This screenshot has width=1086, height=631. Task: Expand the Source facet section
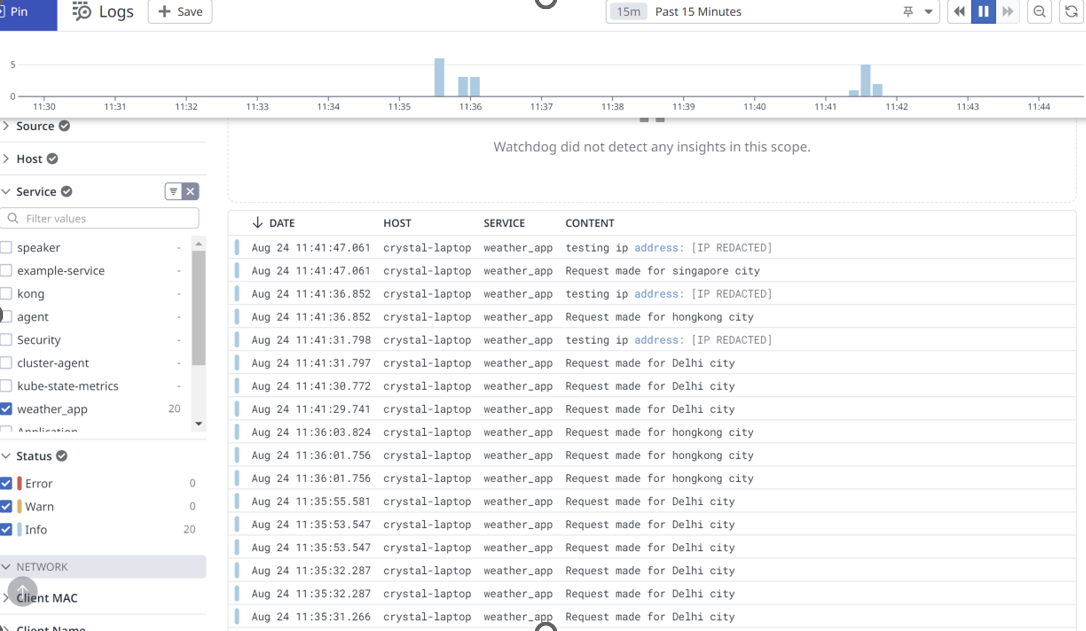[6, 126]
